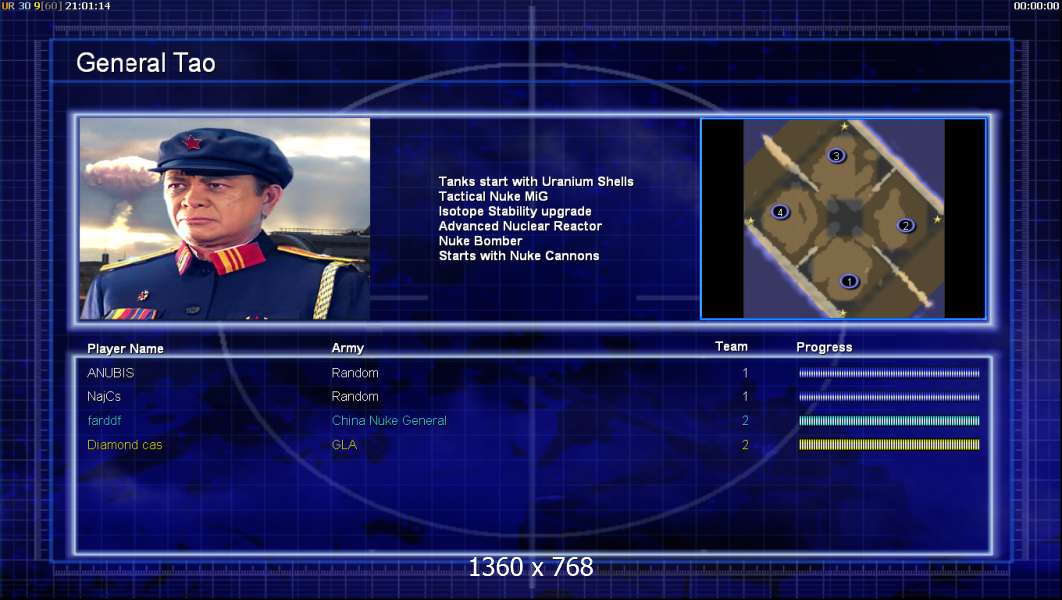Click start position marker 1 on minimap
Viewport: 1062px width, 600px height.
pos(849,281)
